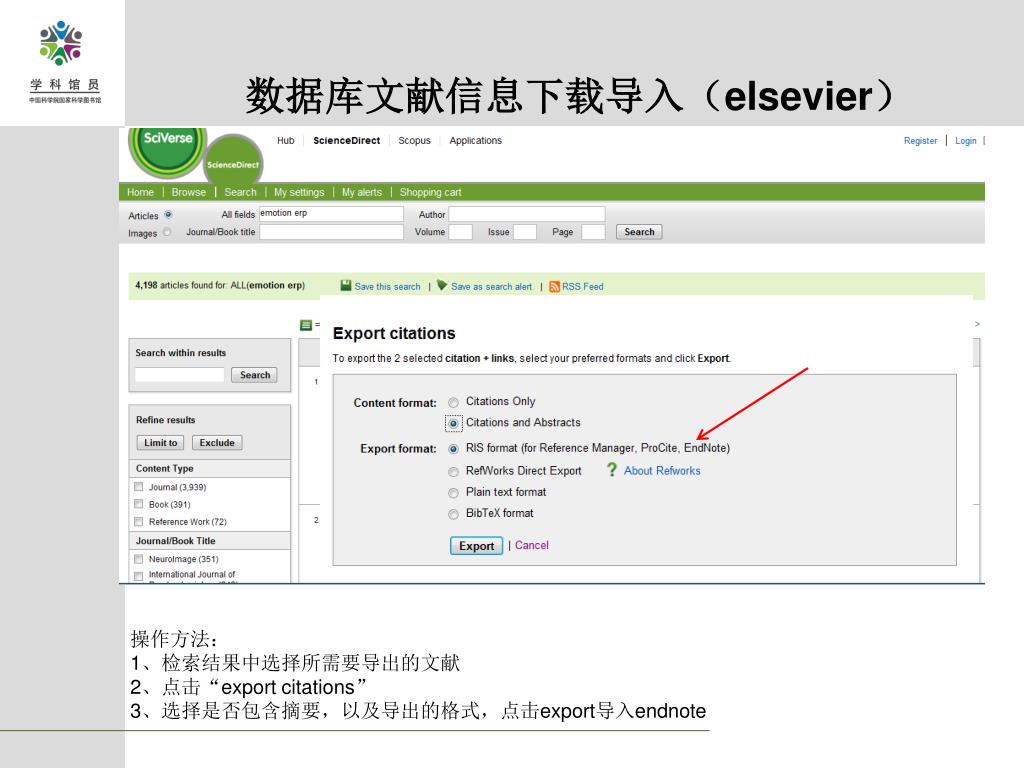Image resolution: width=1024 pixels, height=768 pixels.
Task: Click RSS Feed link
Action: (583, 286)
